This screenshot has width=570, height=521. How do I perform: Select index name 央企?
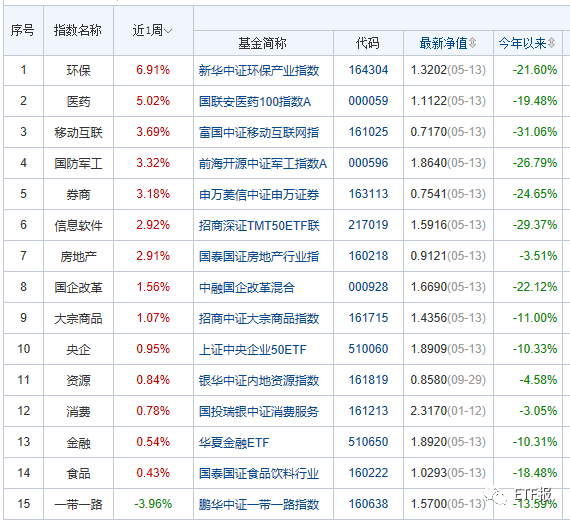[x=78, y=349]
